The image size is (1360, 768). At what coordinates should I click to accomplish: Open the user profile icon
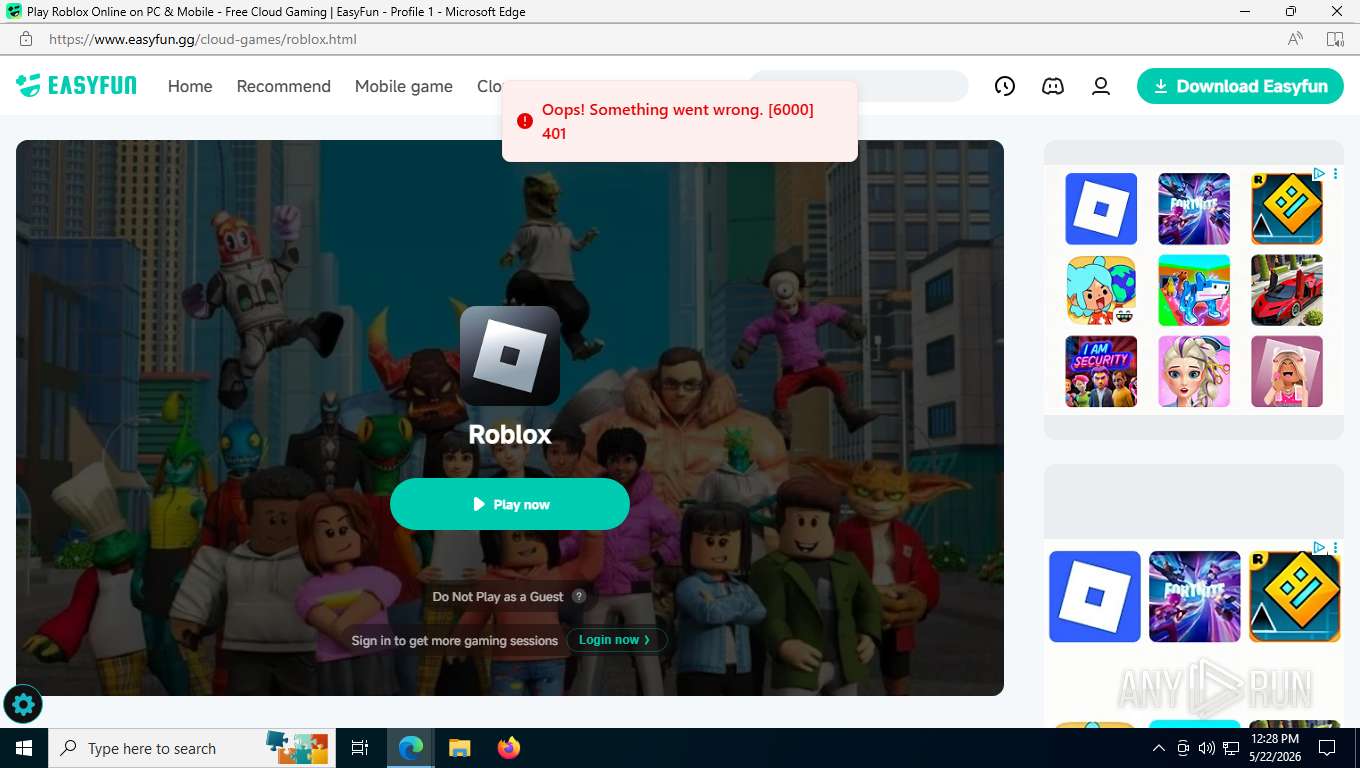[x=1101, y=86]
